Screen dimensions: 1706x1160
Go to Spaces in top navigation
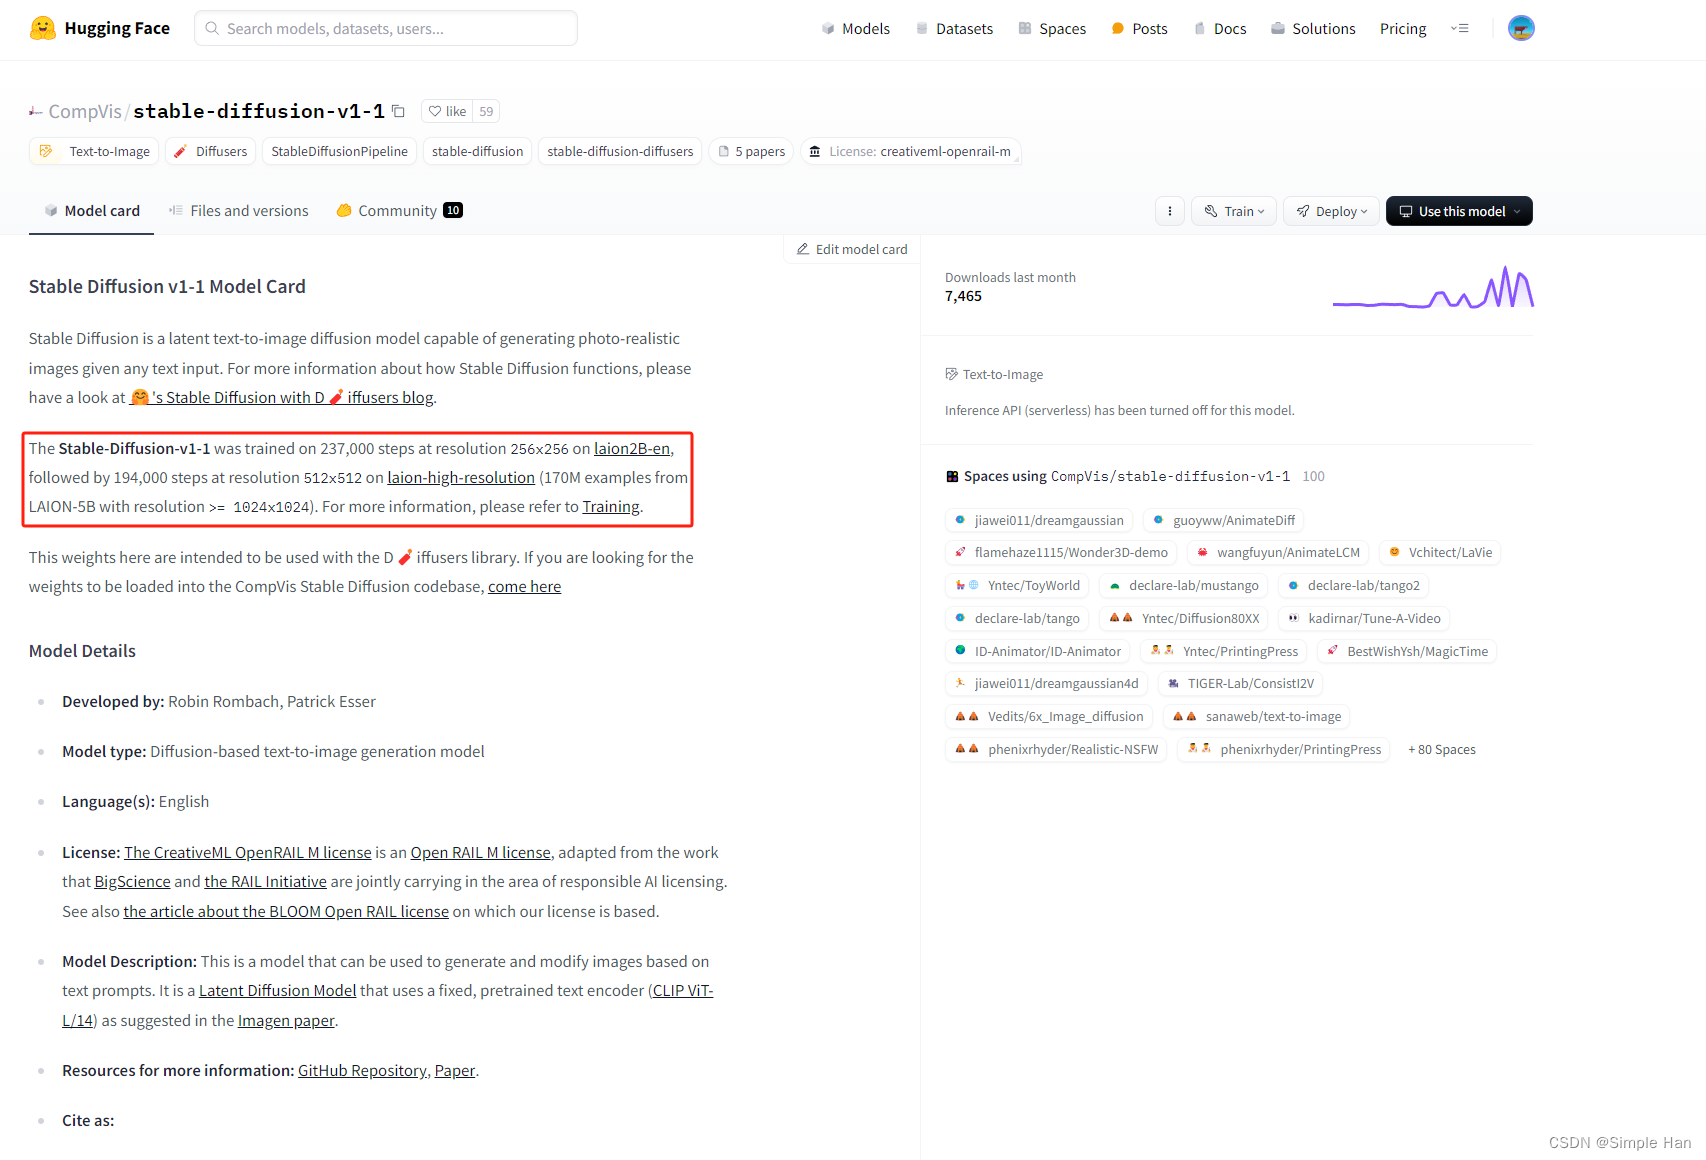[1052, 28]
